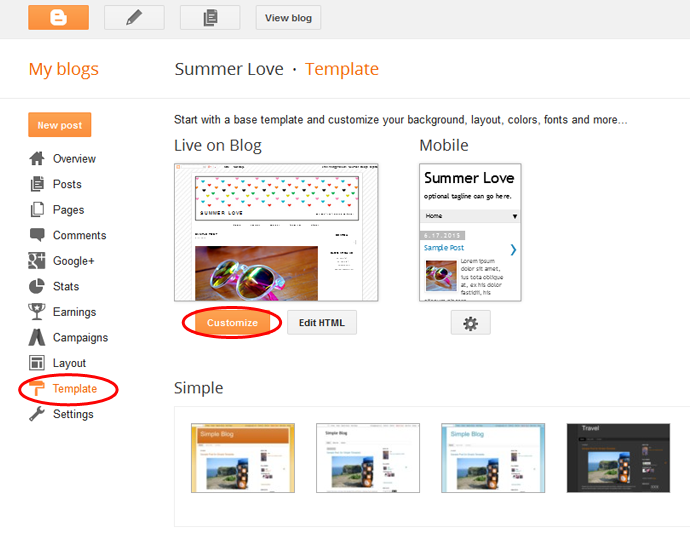Open the posts list icon button
The width and height of the screenshot is (690, 533).
pos(210,17)
